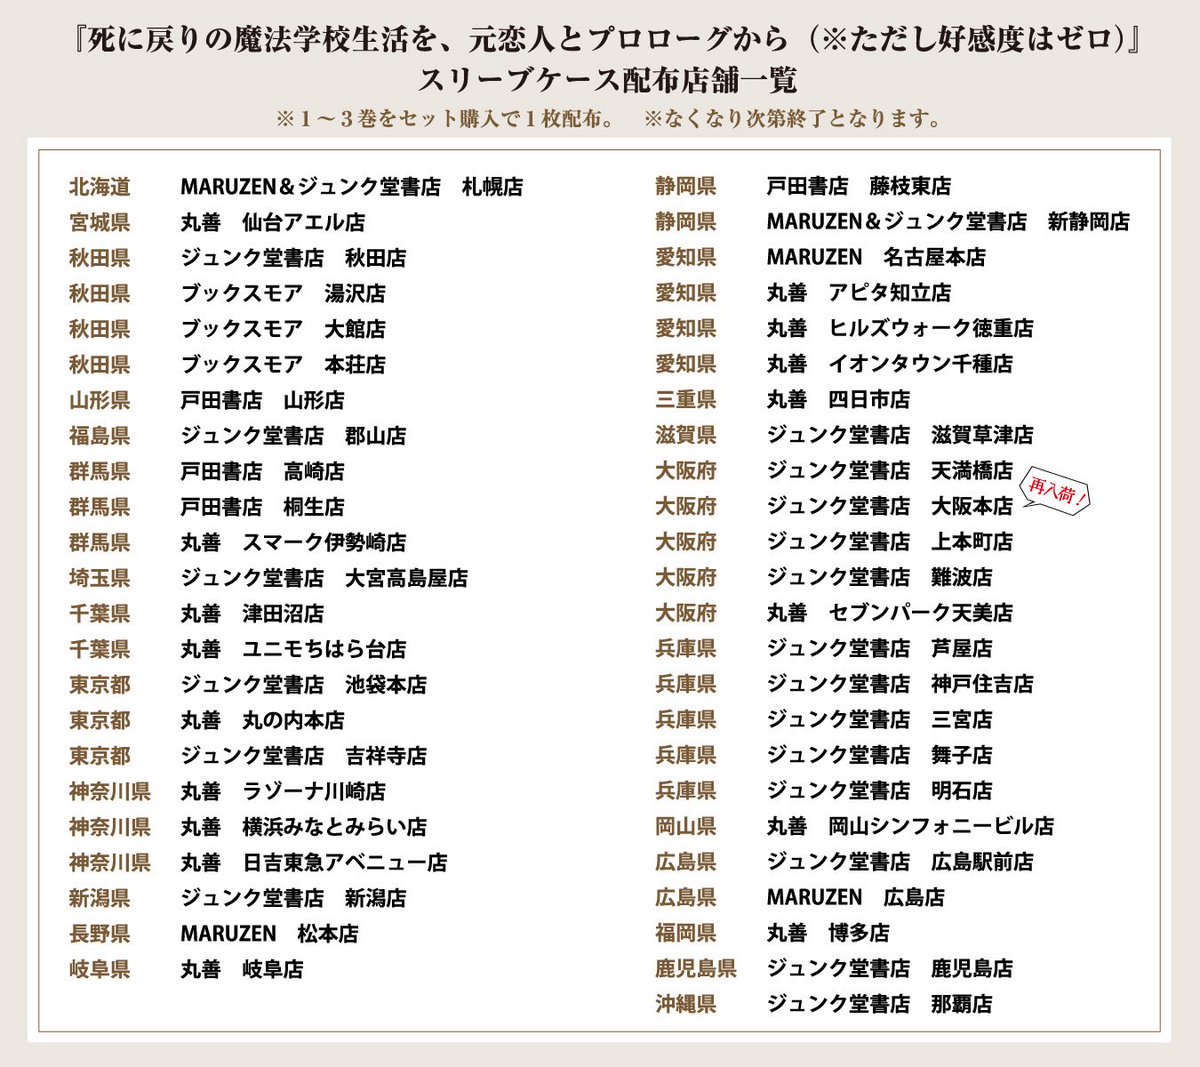Click the 埼玉県 prefecture label
The height and width of the screenshot is (1067, 1200).
[x=100, y=578]
